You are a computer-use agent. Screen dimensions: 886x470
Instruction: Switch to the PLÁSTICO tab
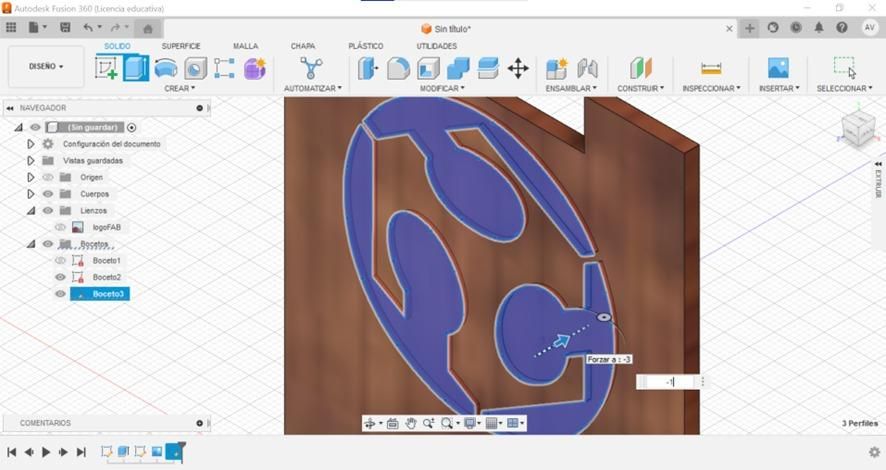tap(366, 46)
